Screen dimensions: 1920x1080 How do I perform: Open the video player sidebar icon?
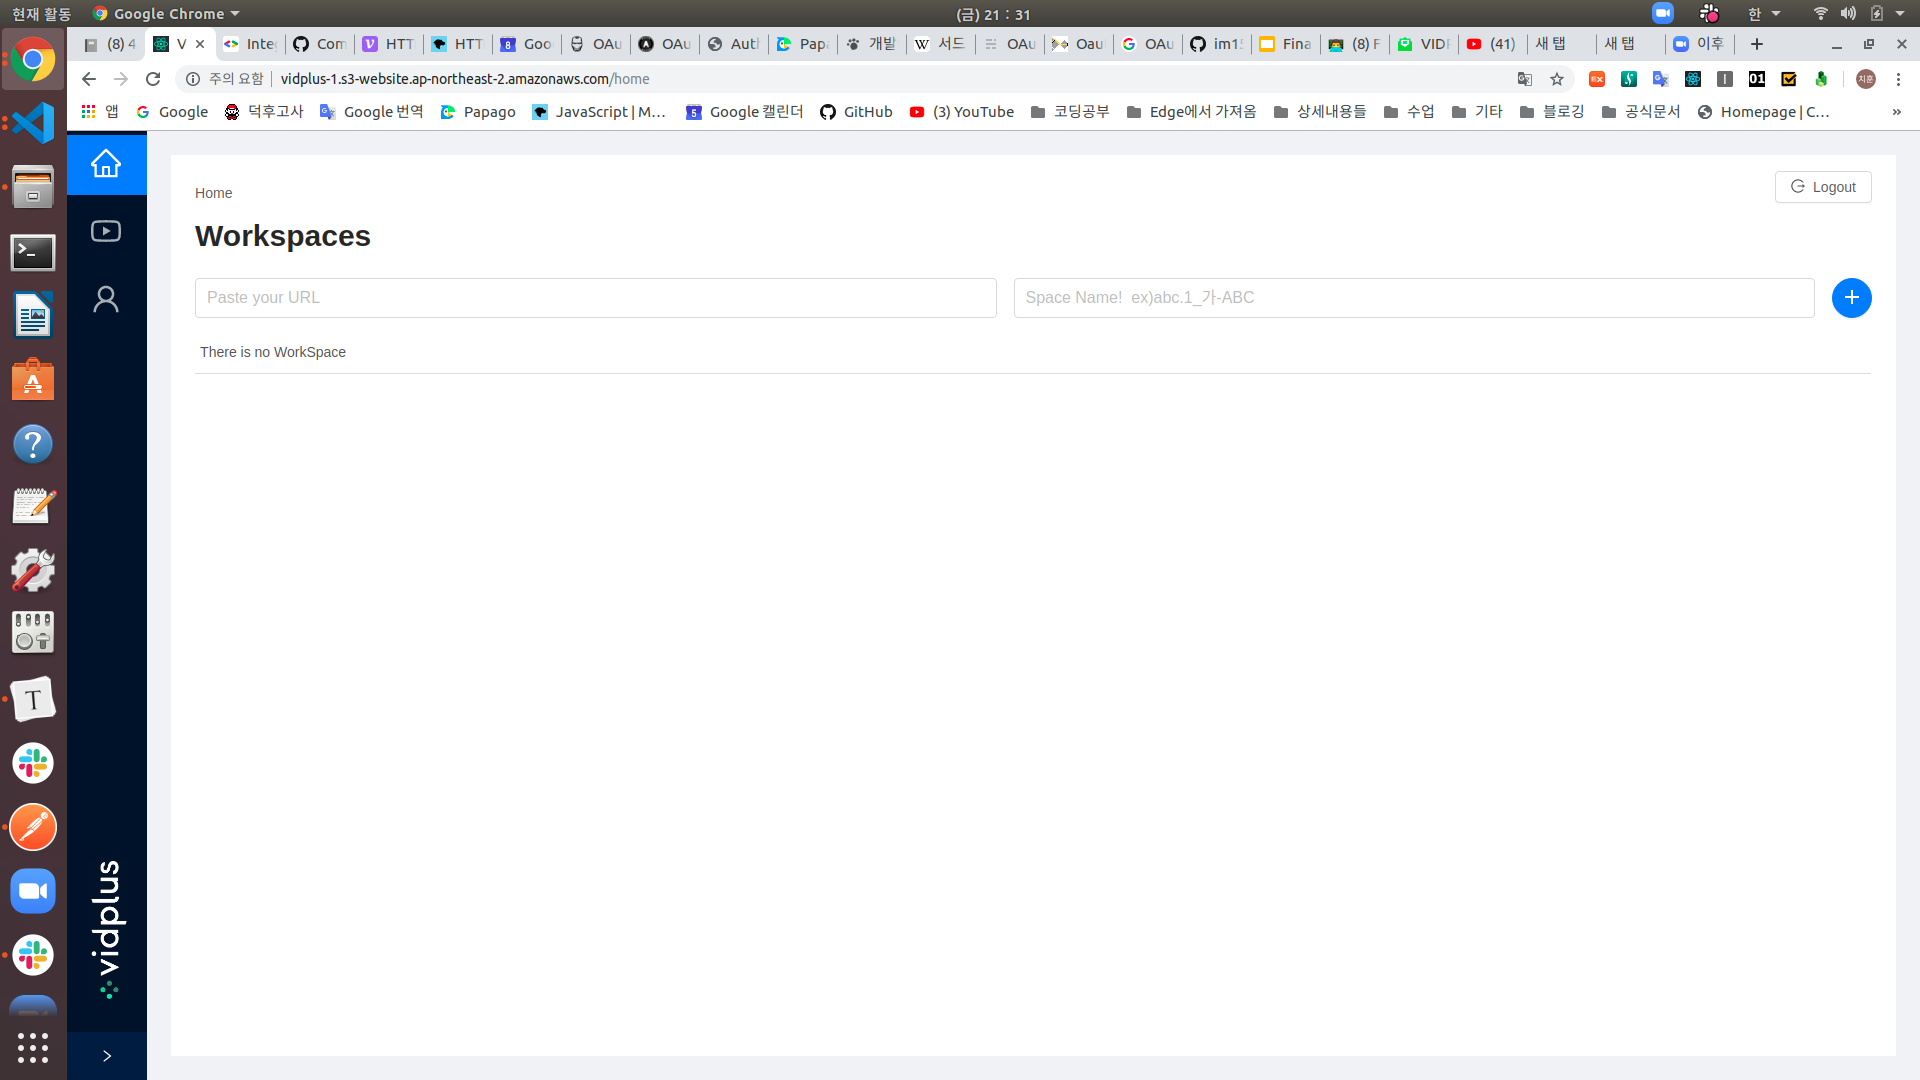pos(106,231)
